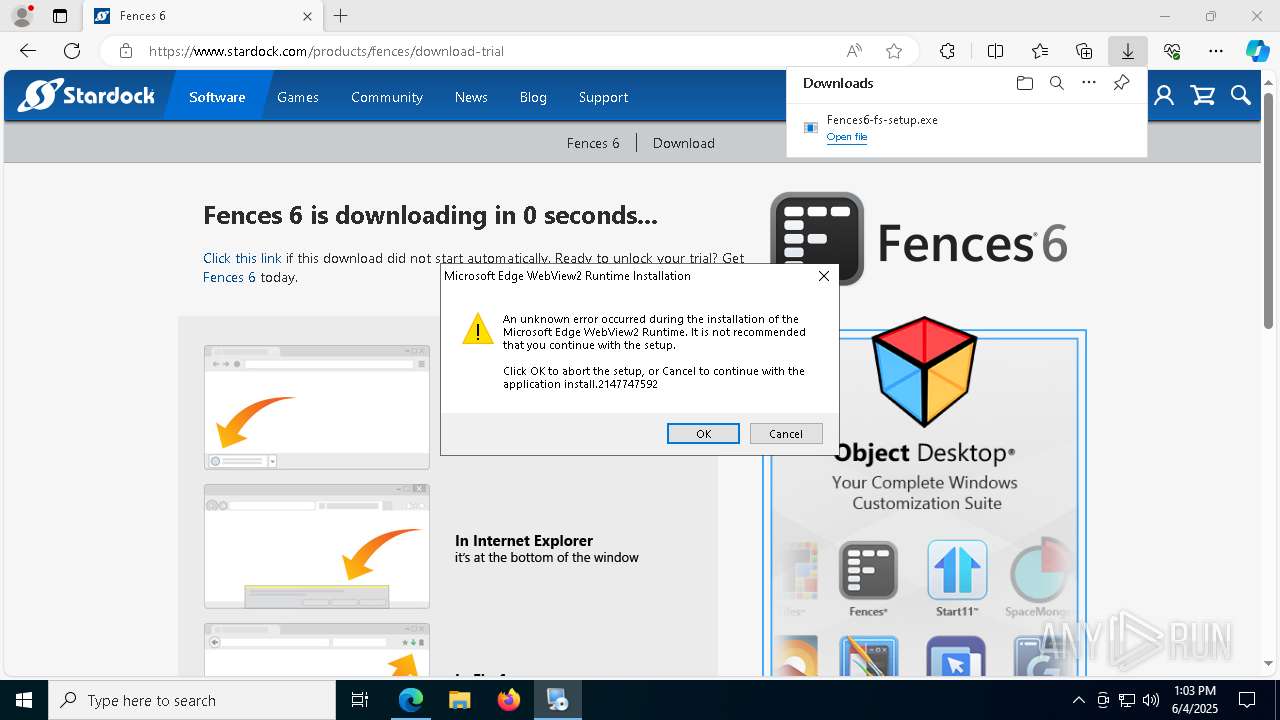Open the Favorites list
Viewport: 1280px width, 720px height.
(x=1040, y=51)
